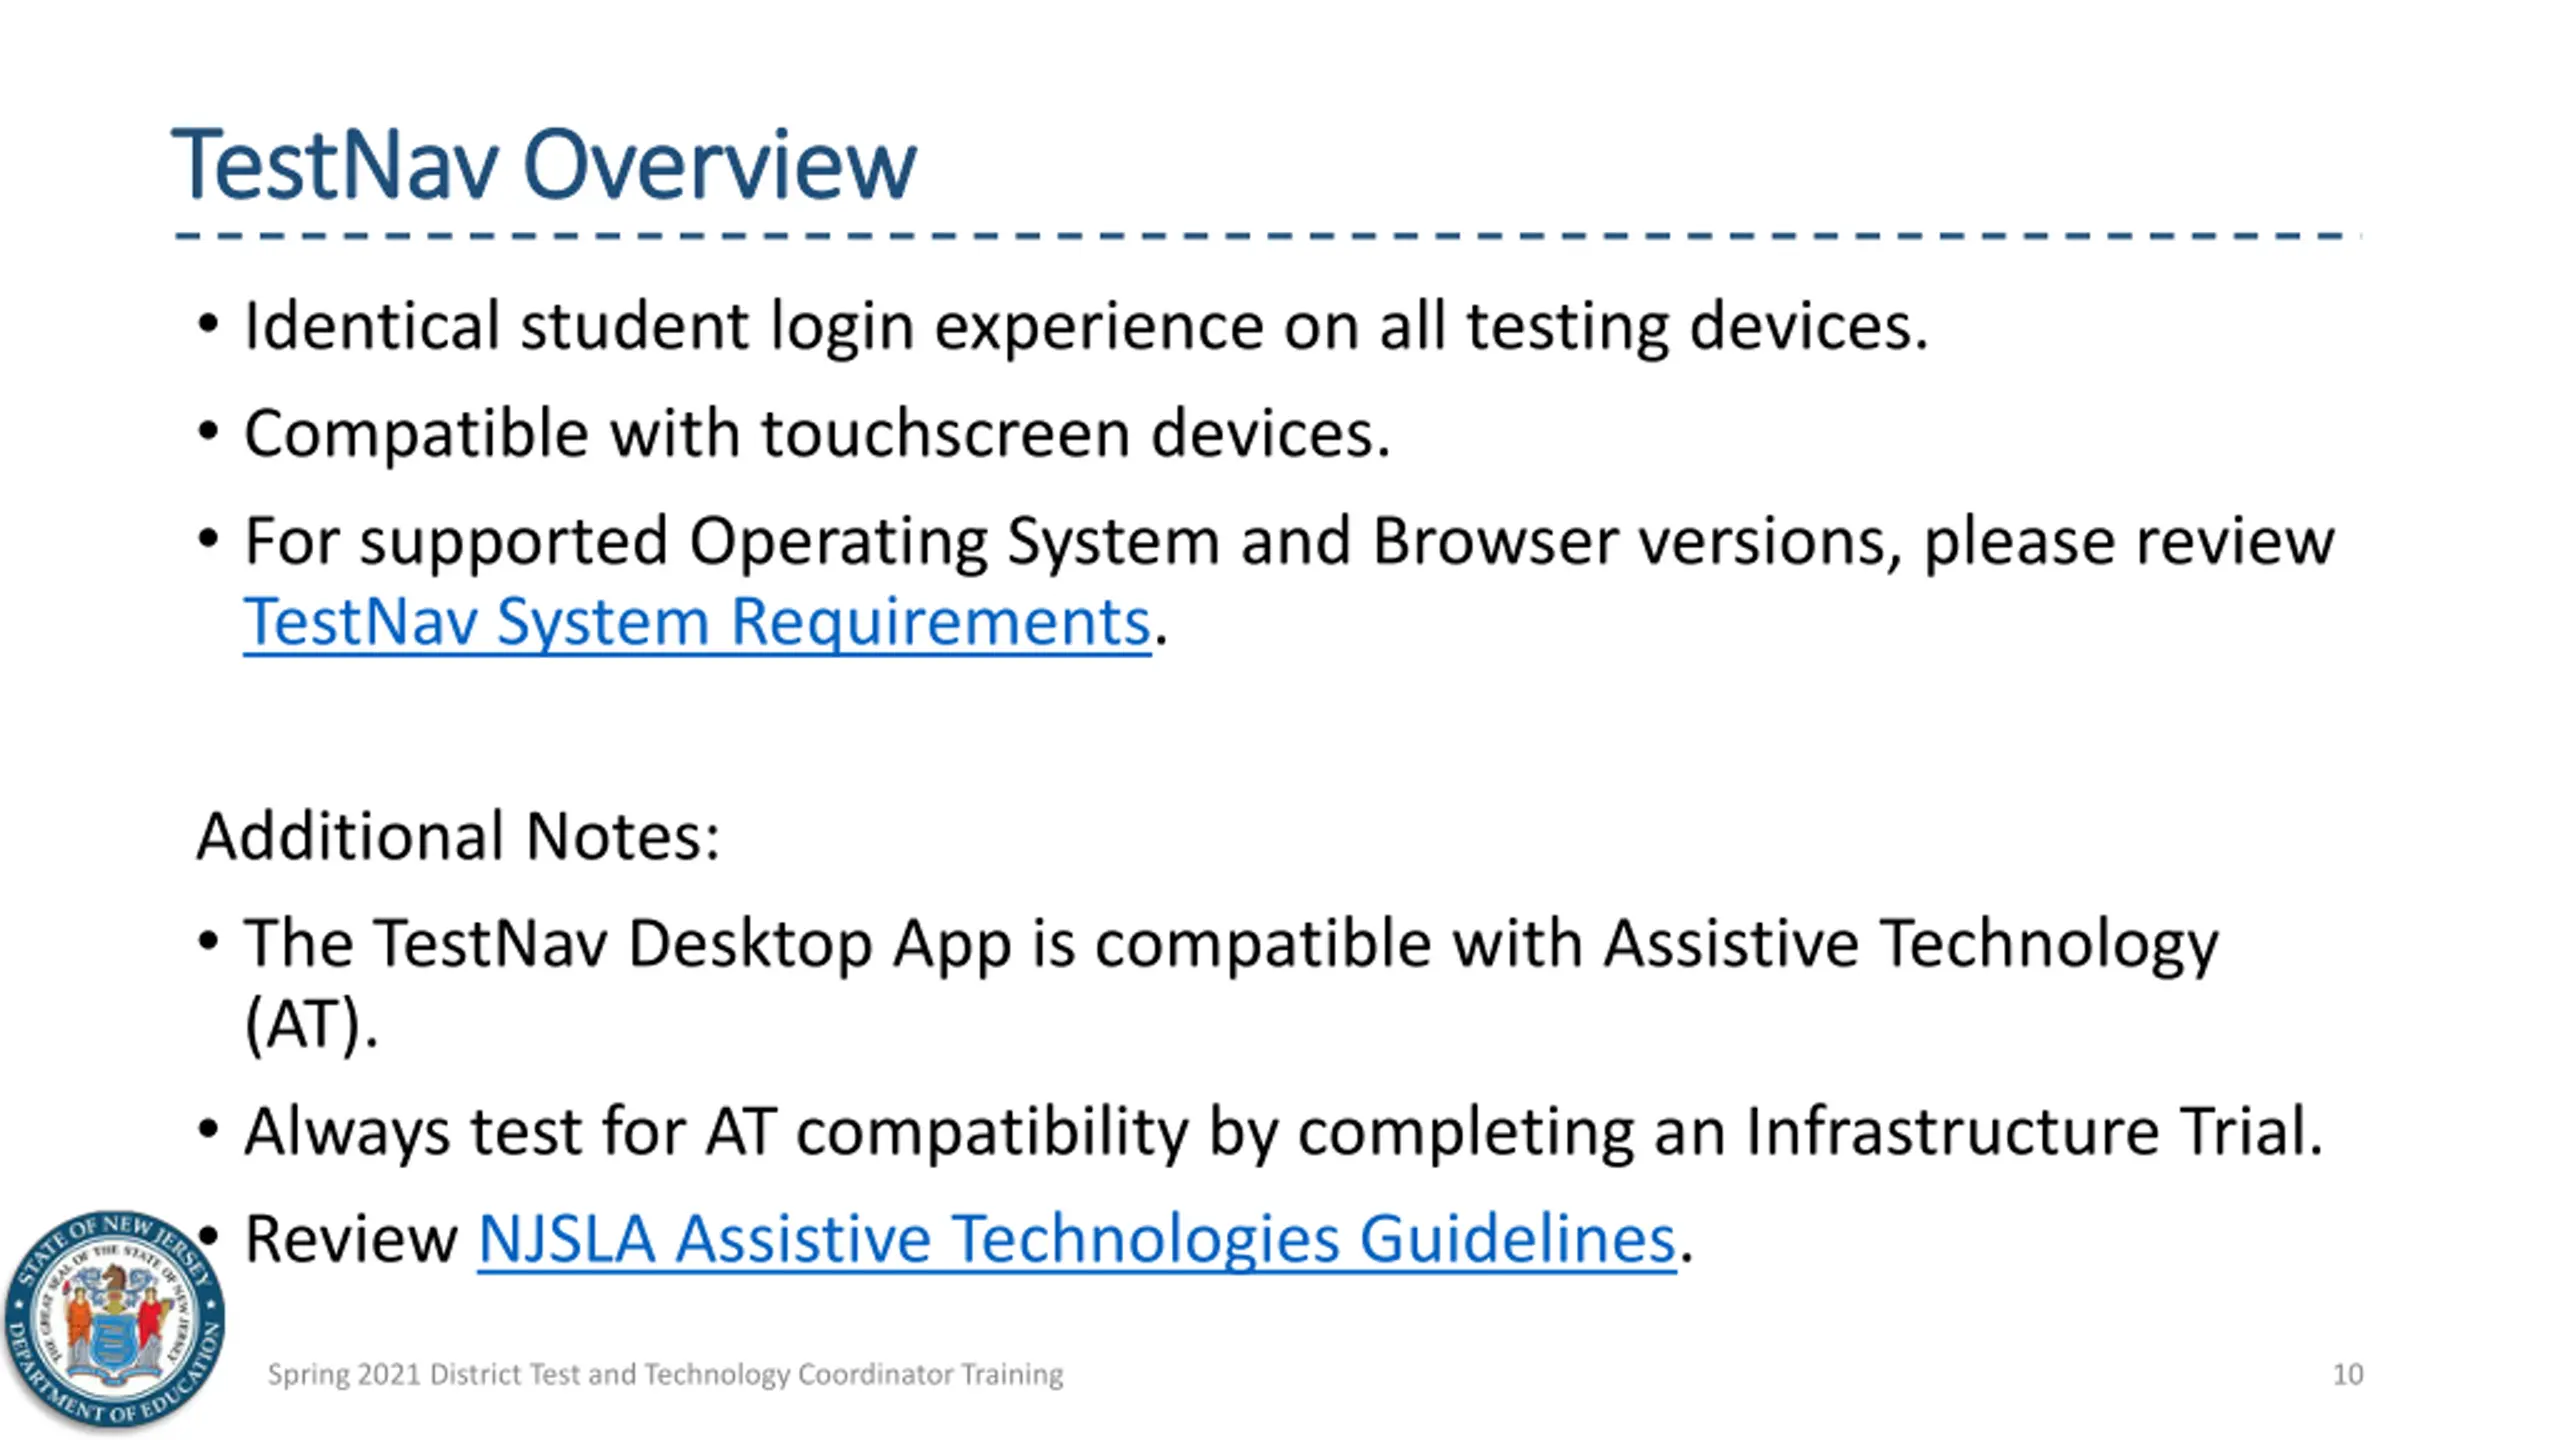Click the bullet dot before Always test
Screen dimensions: 2560x1440
click(x=208, y=1130)
